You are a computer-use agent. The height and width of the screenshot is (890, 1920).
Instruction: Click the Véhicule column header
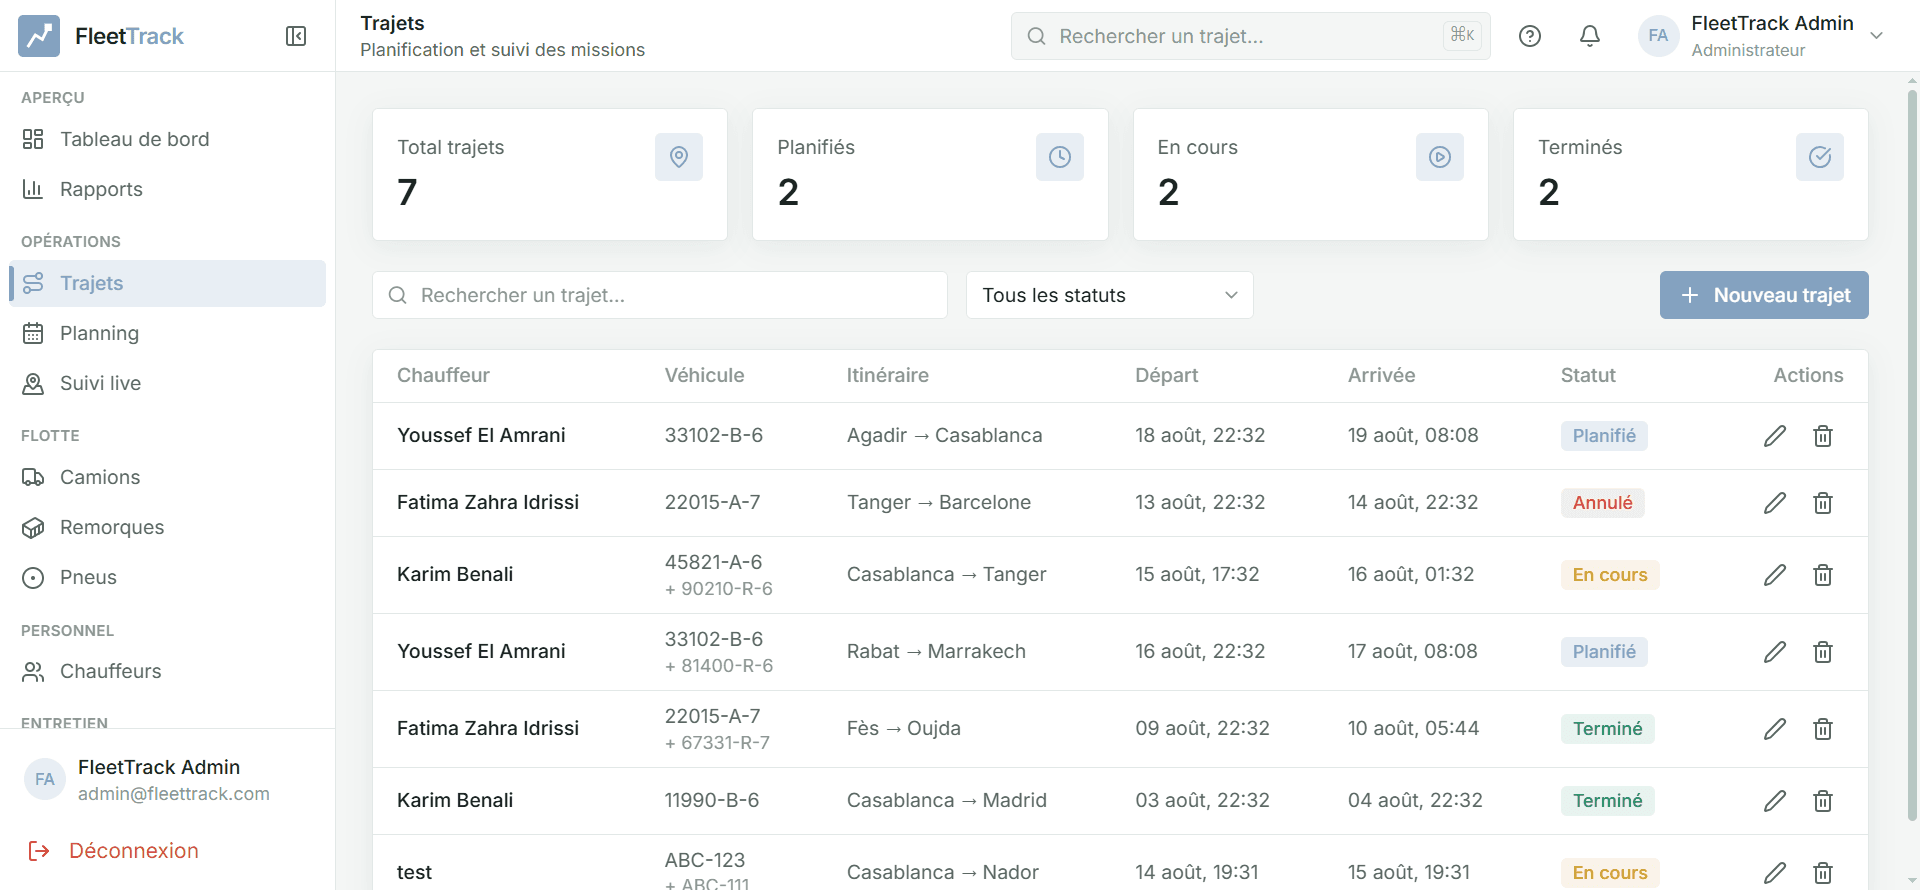click(704, 375)
